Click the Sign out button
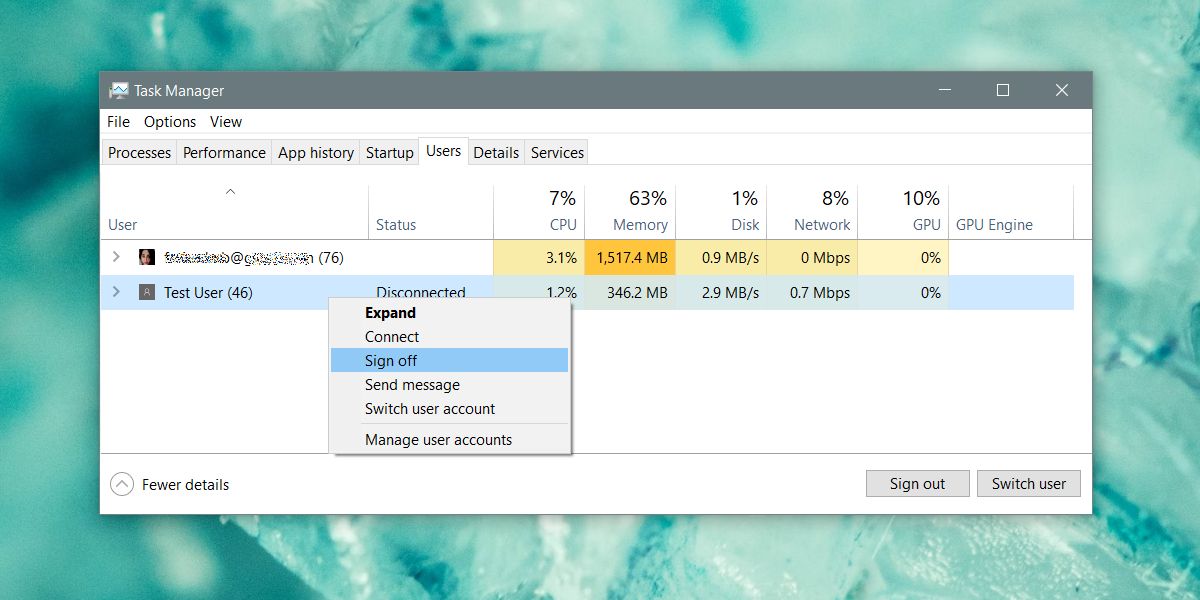Viewport: 1200px width, 600px height. click(x=917, y=483)
